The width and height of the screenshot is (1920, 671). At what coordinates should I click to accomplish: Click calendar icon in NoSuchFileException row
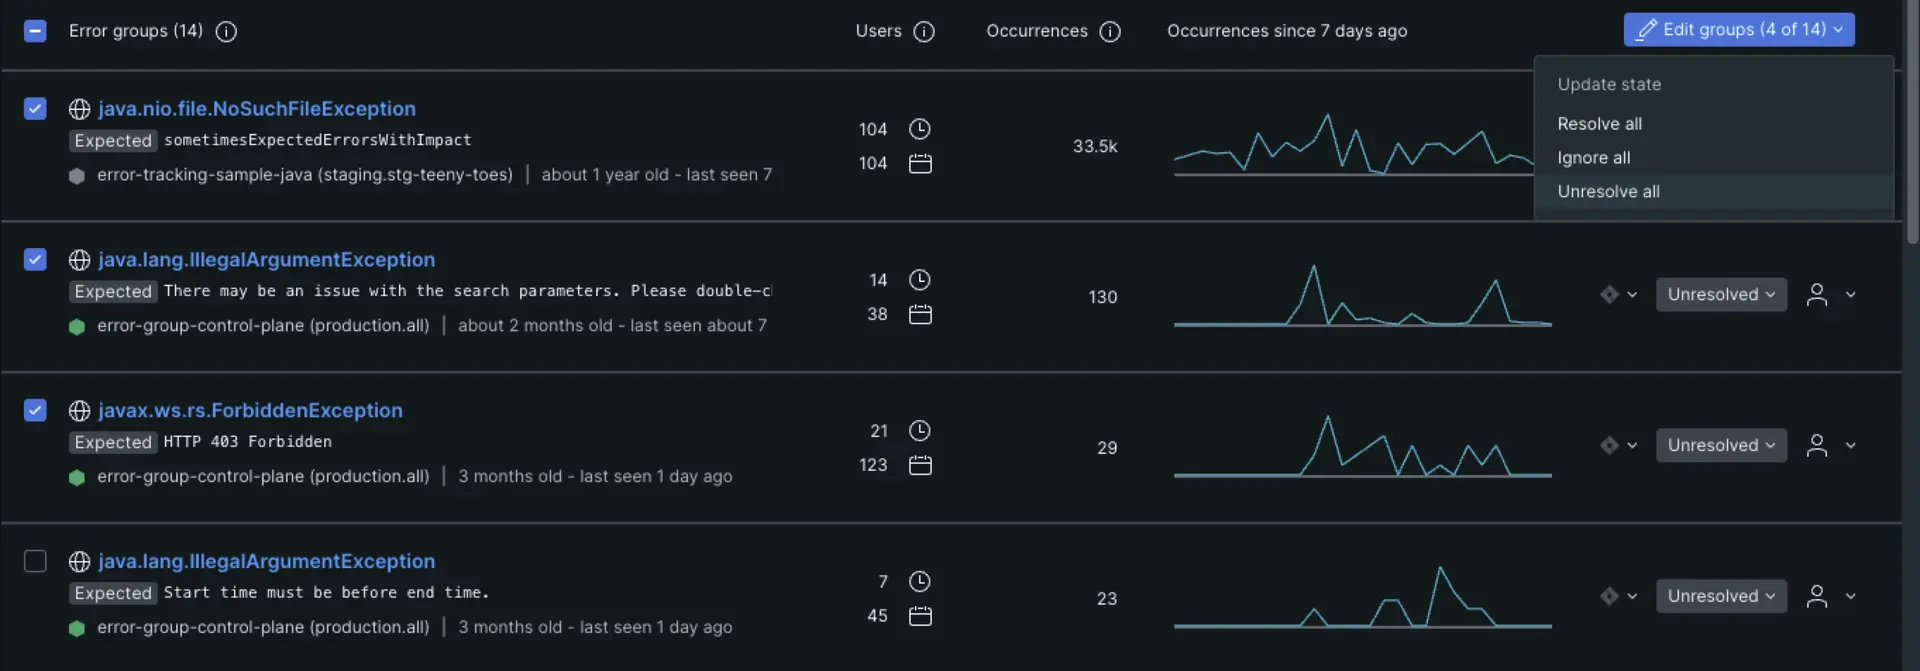(920, 164)
